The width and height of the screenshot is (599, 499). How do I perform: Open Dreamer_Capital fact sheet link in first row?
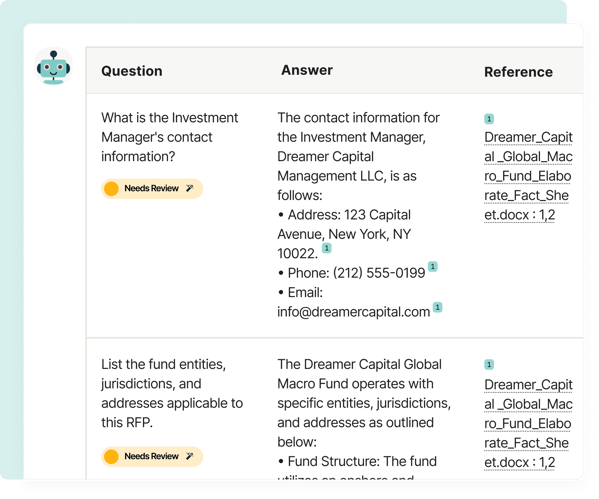tap(528, 176)
